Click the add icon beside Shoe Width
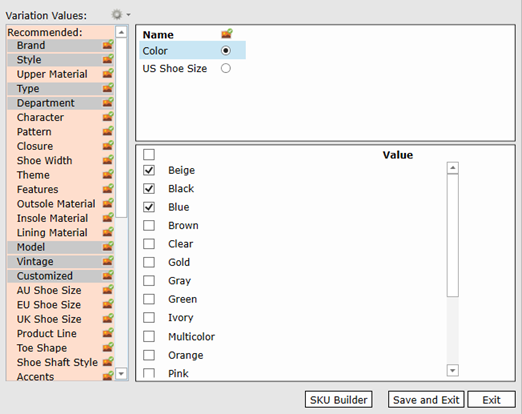This screenshot has width=522, height=414. tap(108, 160)
